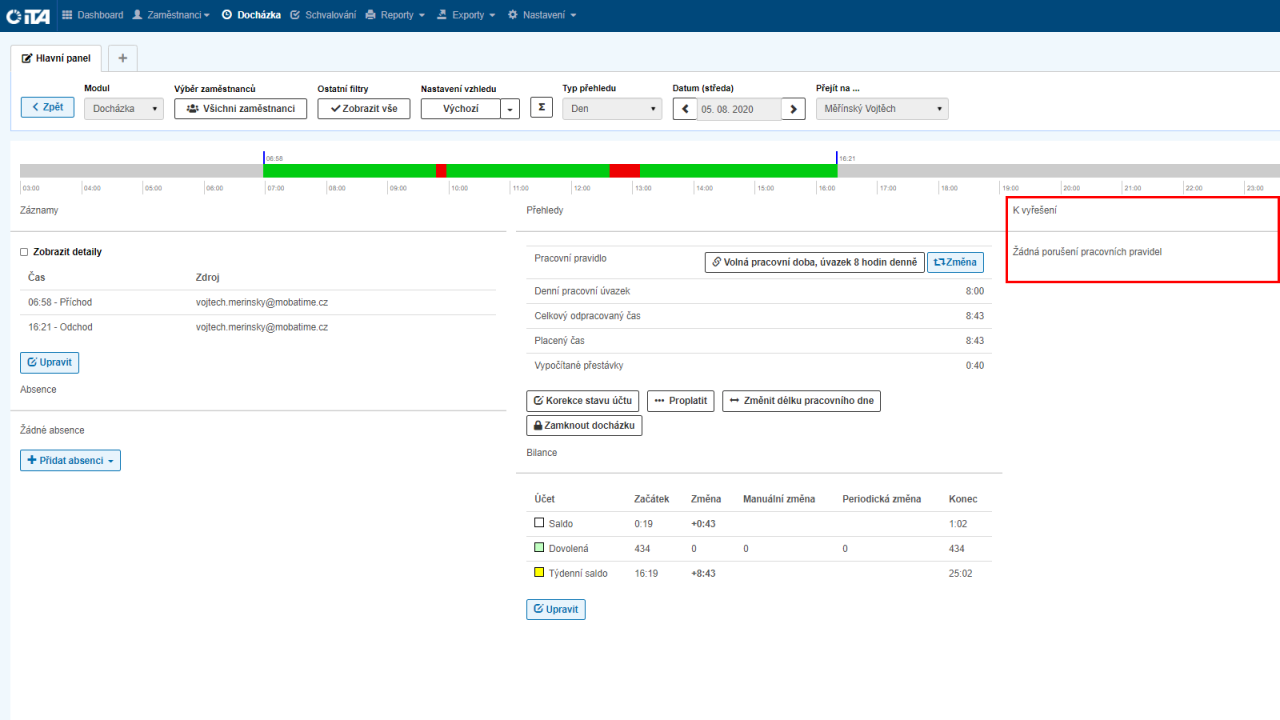Toggle the yellow Týdenní saldo box
Viewport: 1280px width, 720px height.
pyautogui.click(x=539, y=573)
